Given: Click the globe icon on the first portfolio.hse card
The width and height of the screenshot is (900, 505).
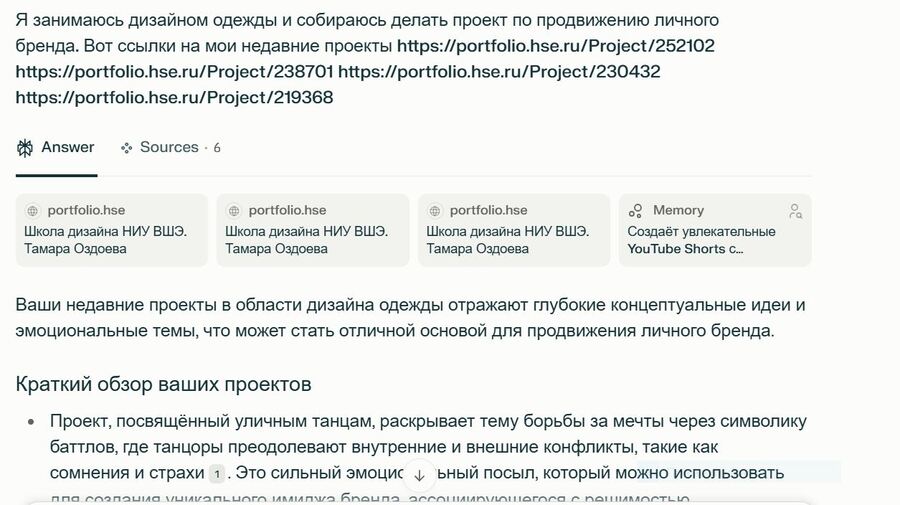Looking at the screenshot, I should click(32, 211).
